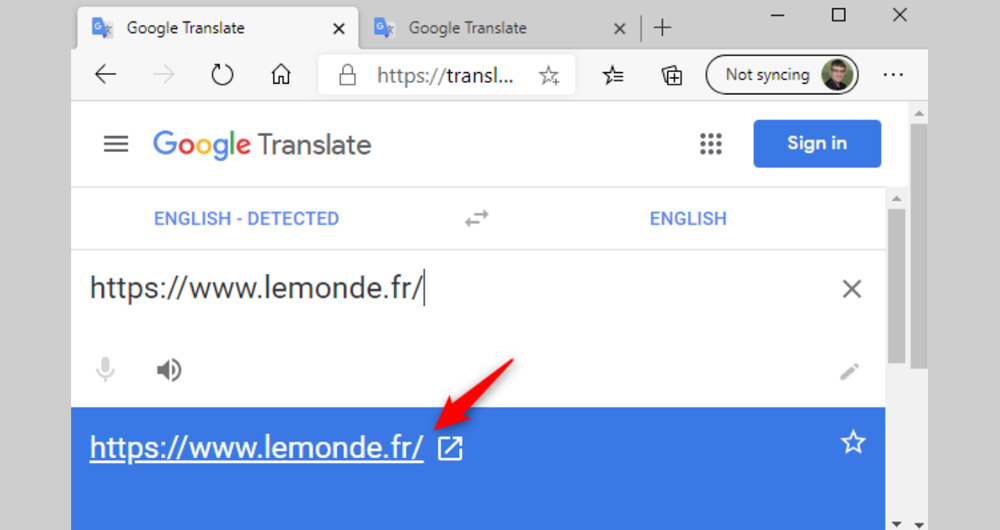Click the translated lemonde.fr link

pos(257,447)
